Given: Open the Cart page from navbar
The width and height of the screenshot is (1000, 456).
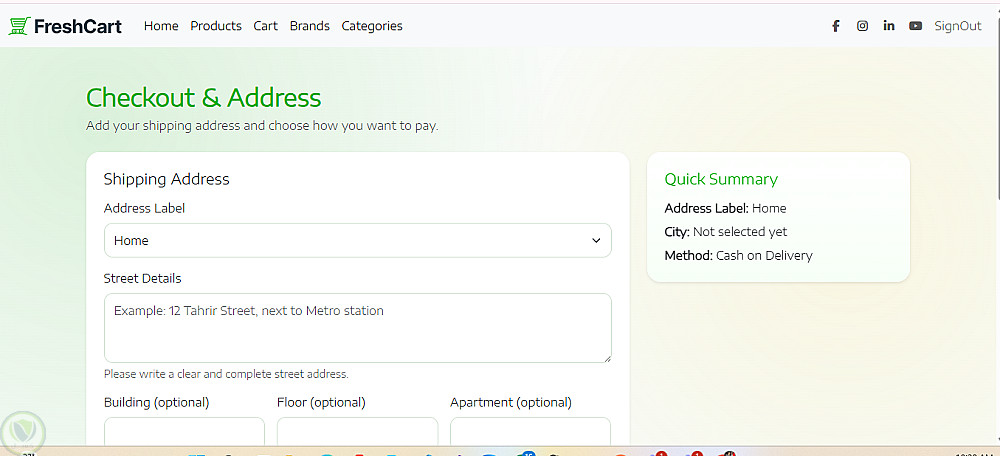Looking at the screenshot, I should click(x=265, y=26).
